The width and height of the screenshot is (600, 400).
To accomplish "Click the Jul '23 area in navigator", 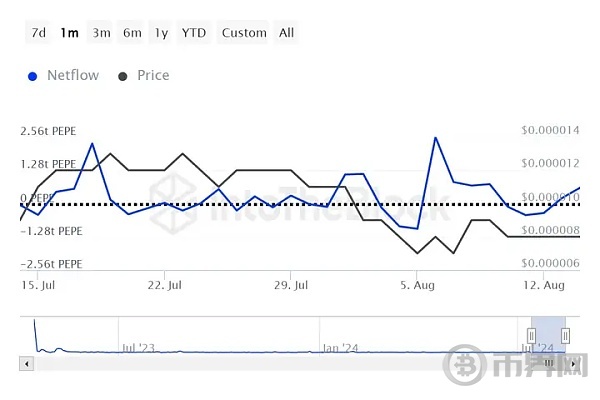I will pos(142,347).
